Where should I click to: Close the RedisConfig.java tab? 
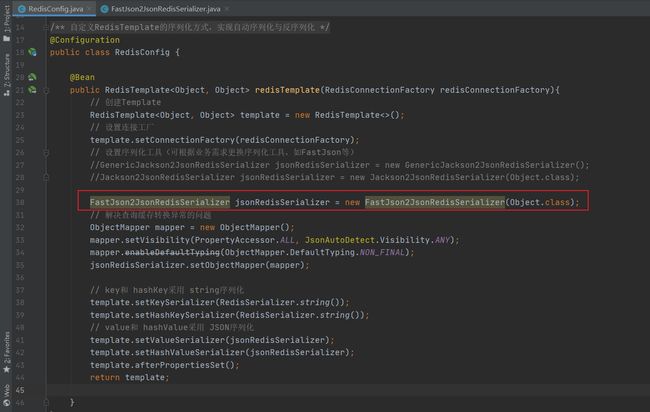(x=89, y=8)
